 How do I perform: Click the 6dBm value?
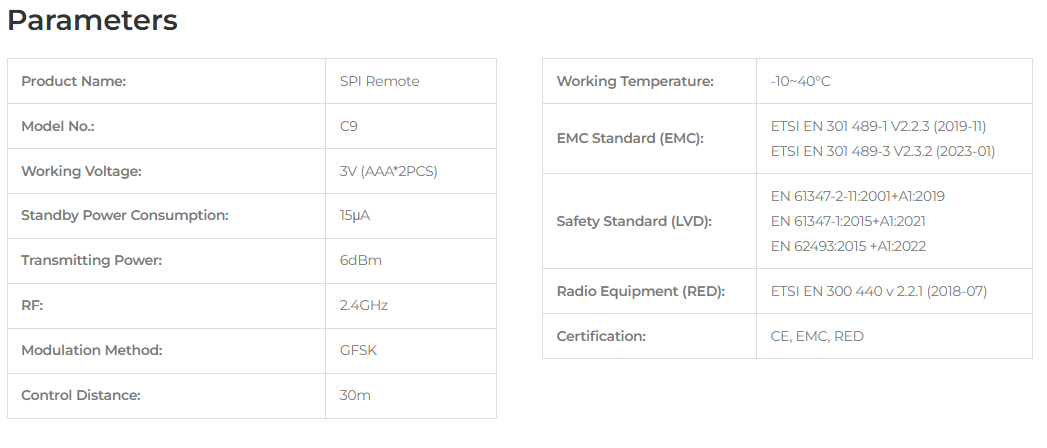[361, 260]
